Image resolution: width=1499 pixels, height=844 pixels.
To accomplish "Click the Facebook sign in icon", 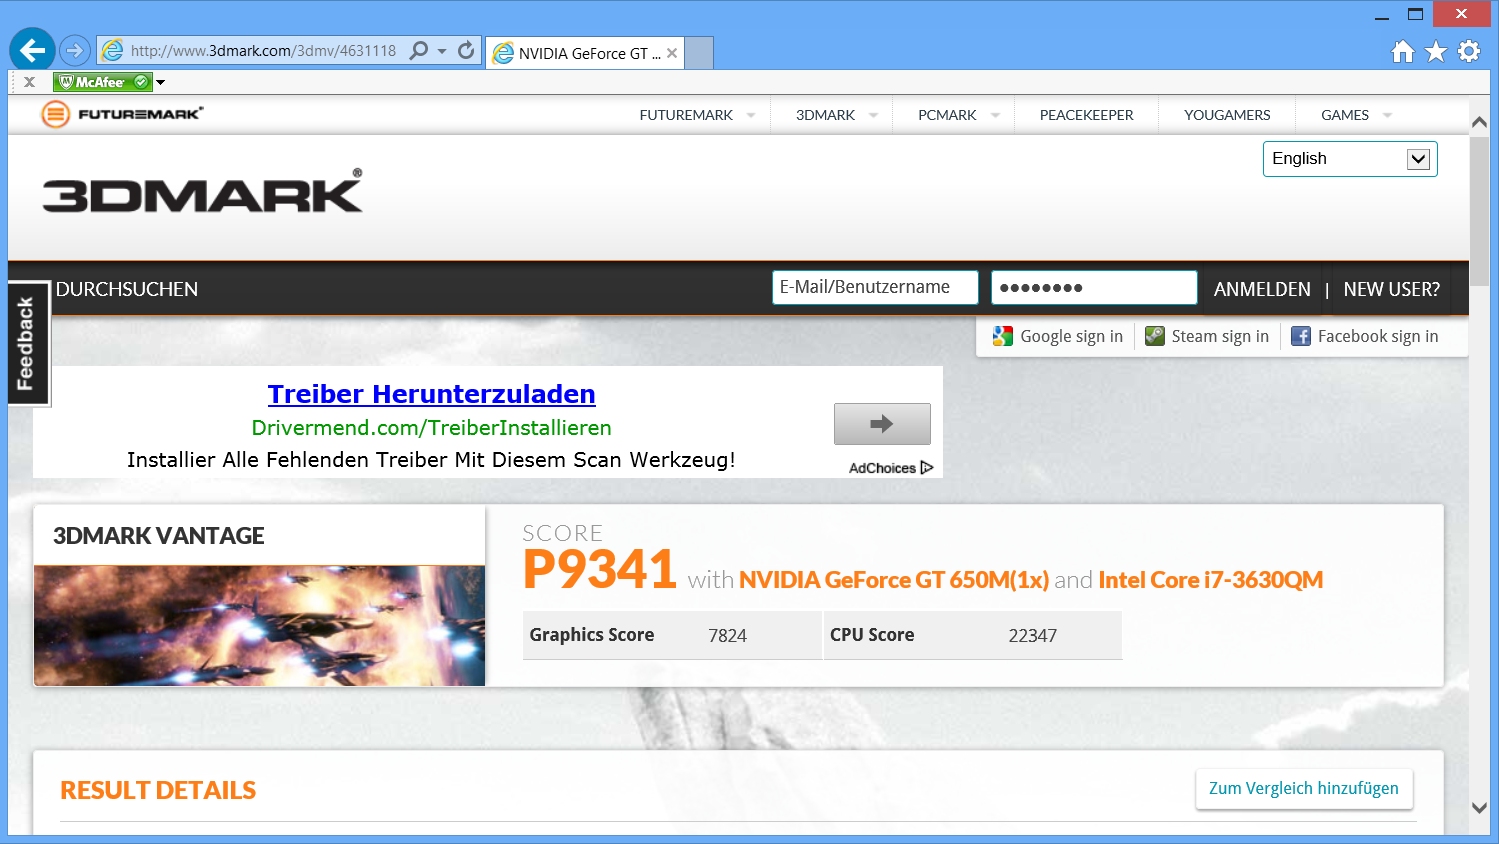I will pos(1300,336).
